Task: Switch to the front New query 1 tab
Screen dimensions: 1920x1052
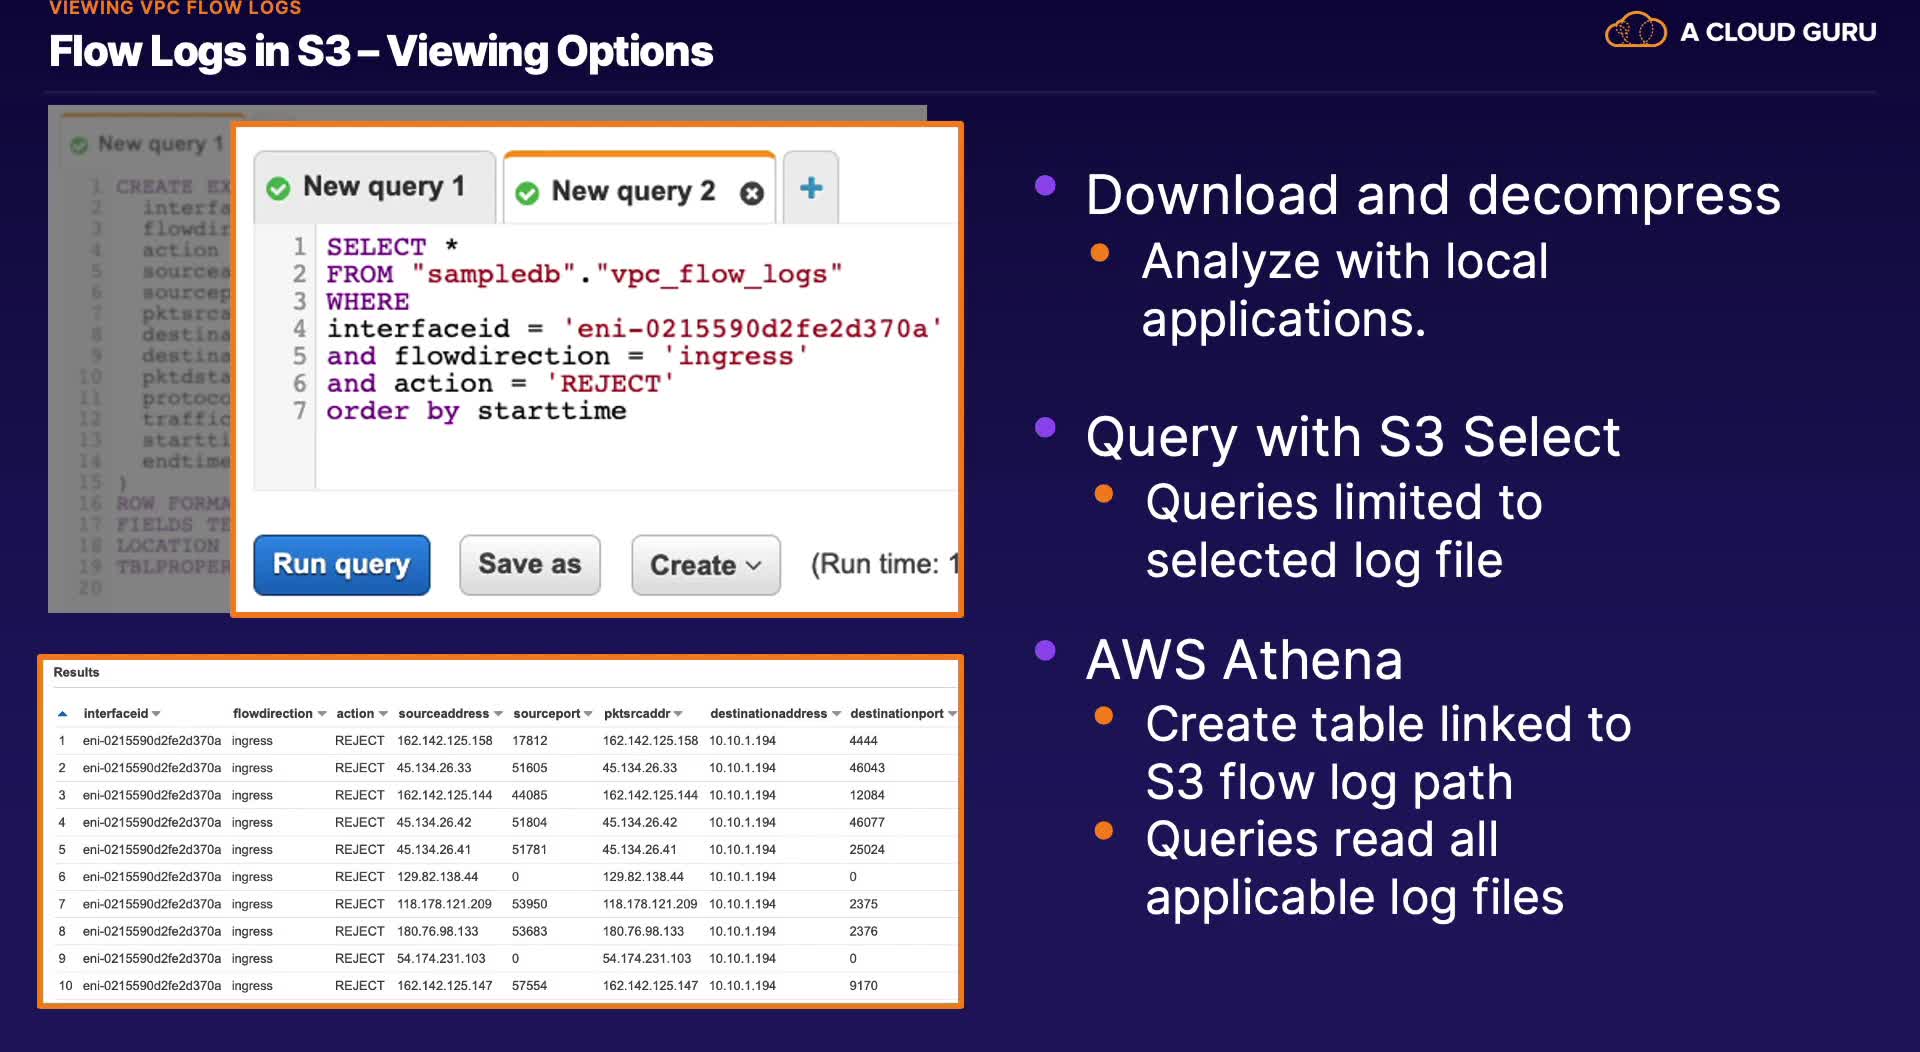Action: pyautogui.click(x=375, y=187)
